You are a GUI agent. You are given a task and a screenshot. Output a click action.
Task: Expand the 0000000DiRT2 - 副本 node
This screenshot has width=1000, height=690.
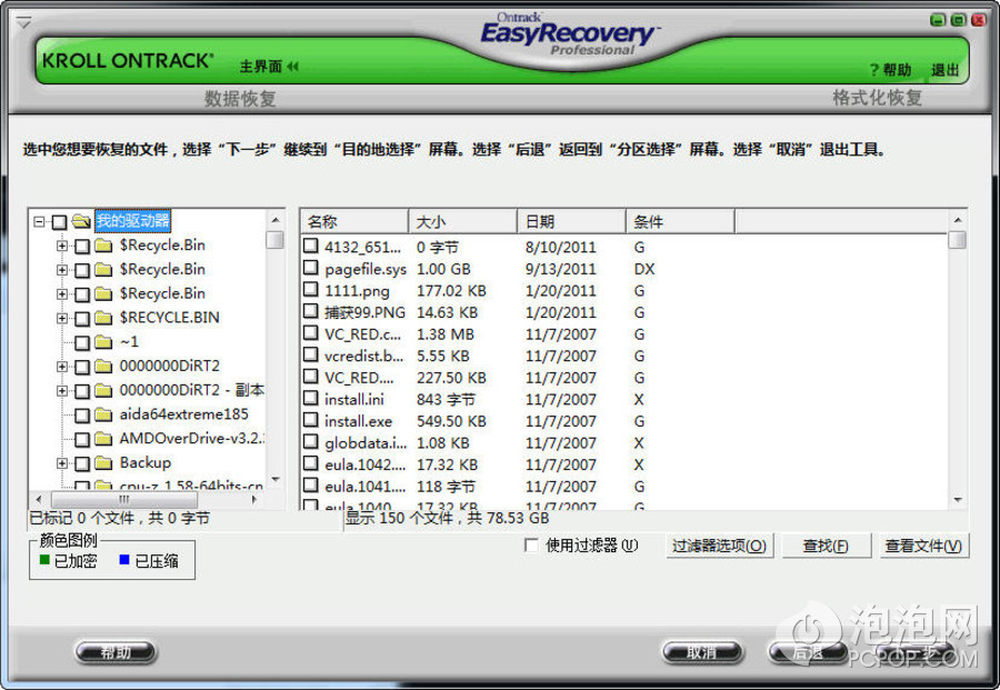(x=62, y=390)
